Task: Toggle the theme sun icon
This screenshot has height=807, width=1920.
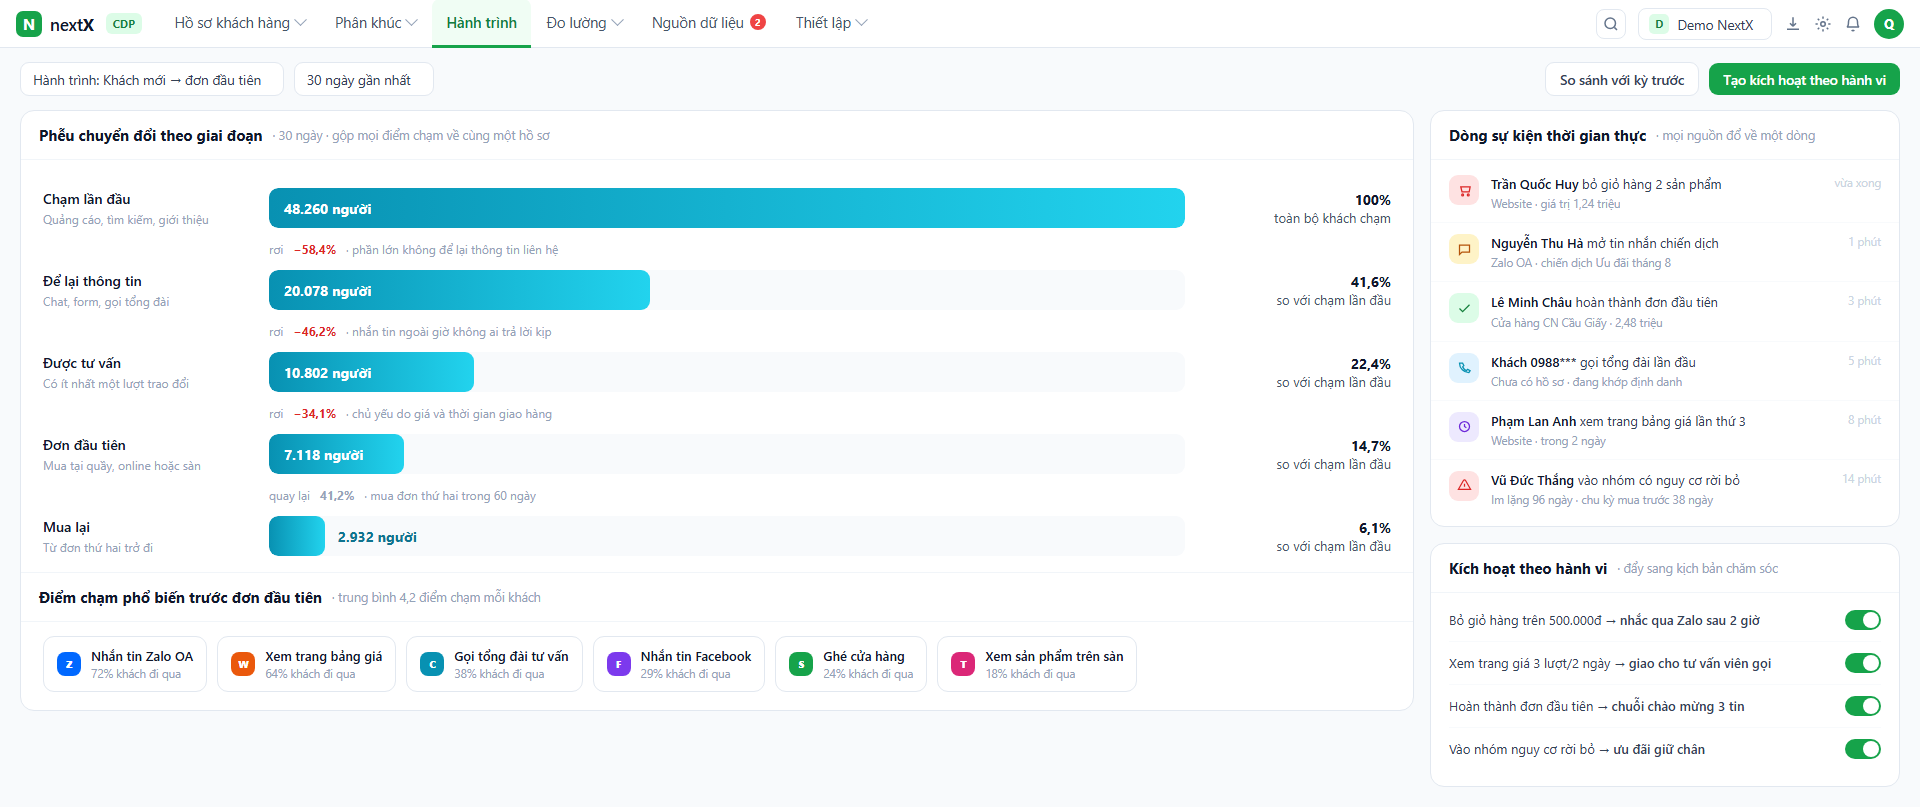Action: (1823, 24)
